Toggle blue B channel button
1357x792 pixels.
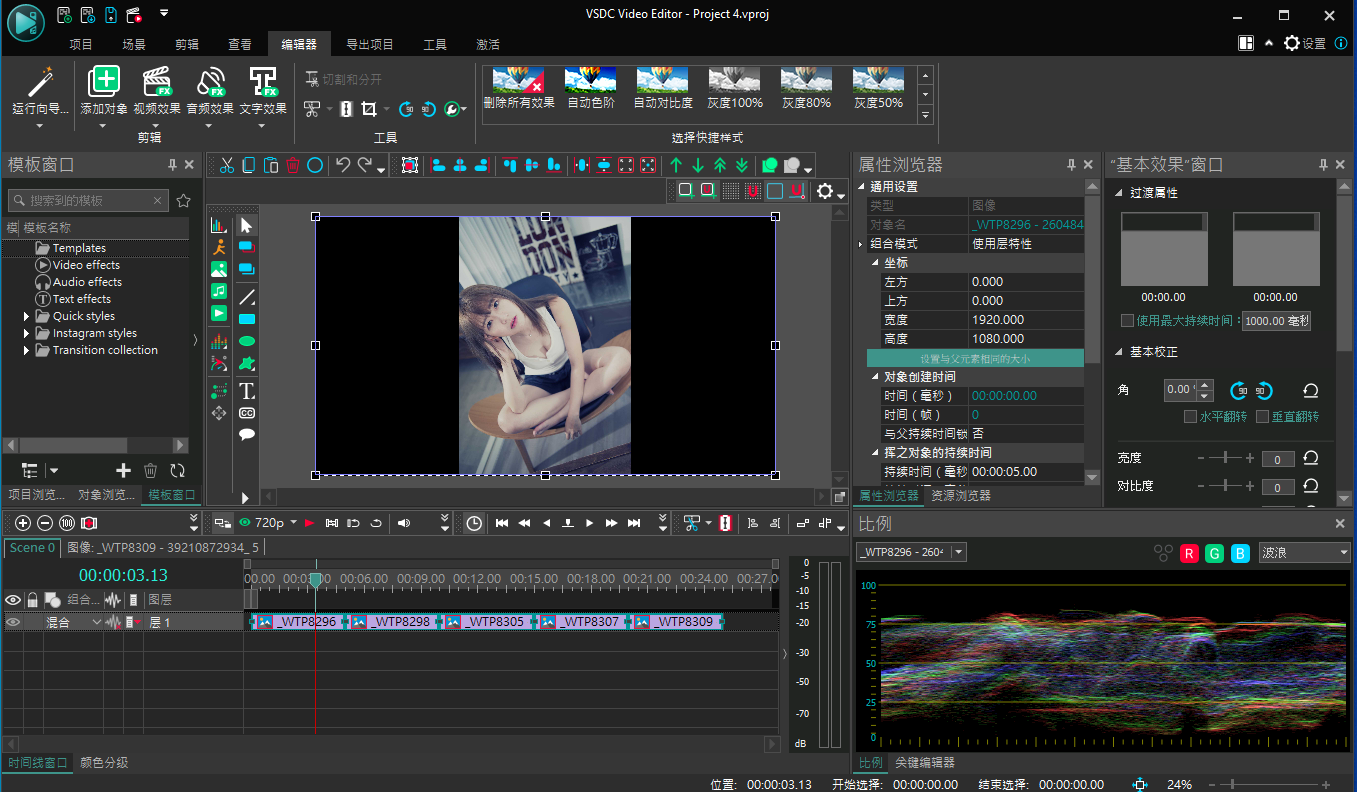(x=1239, y=552)
